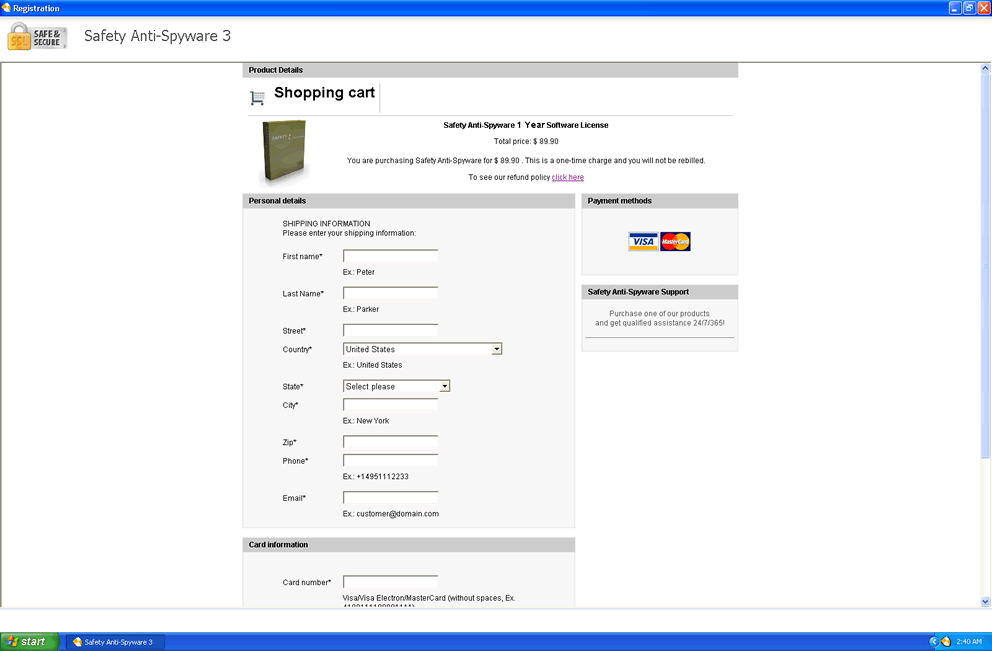
Task: Open the Windows Start menu
Action: tap(27, 642)
